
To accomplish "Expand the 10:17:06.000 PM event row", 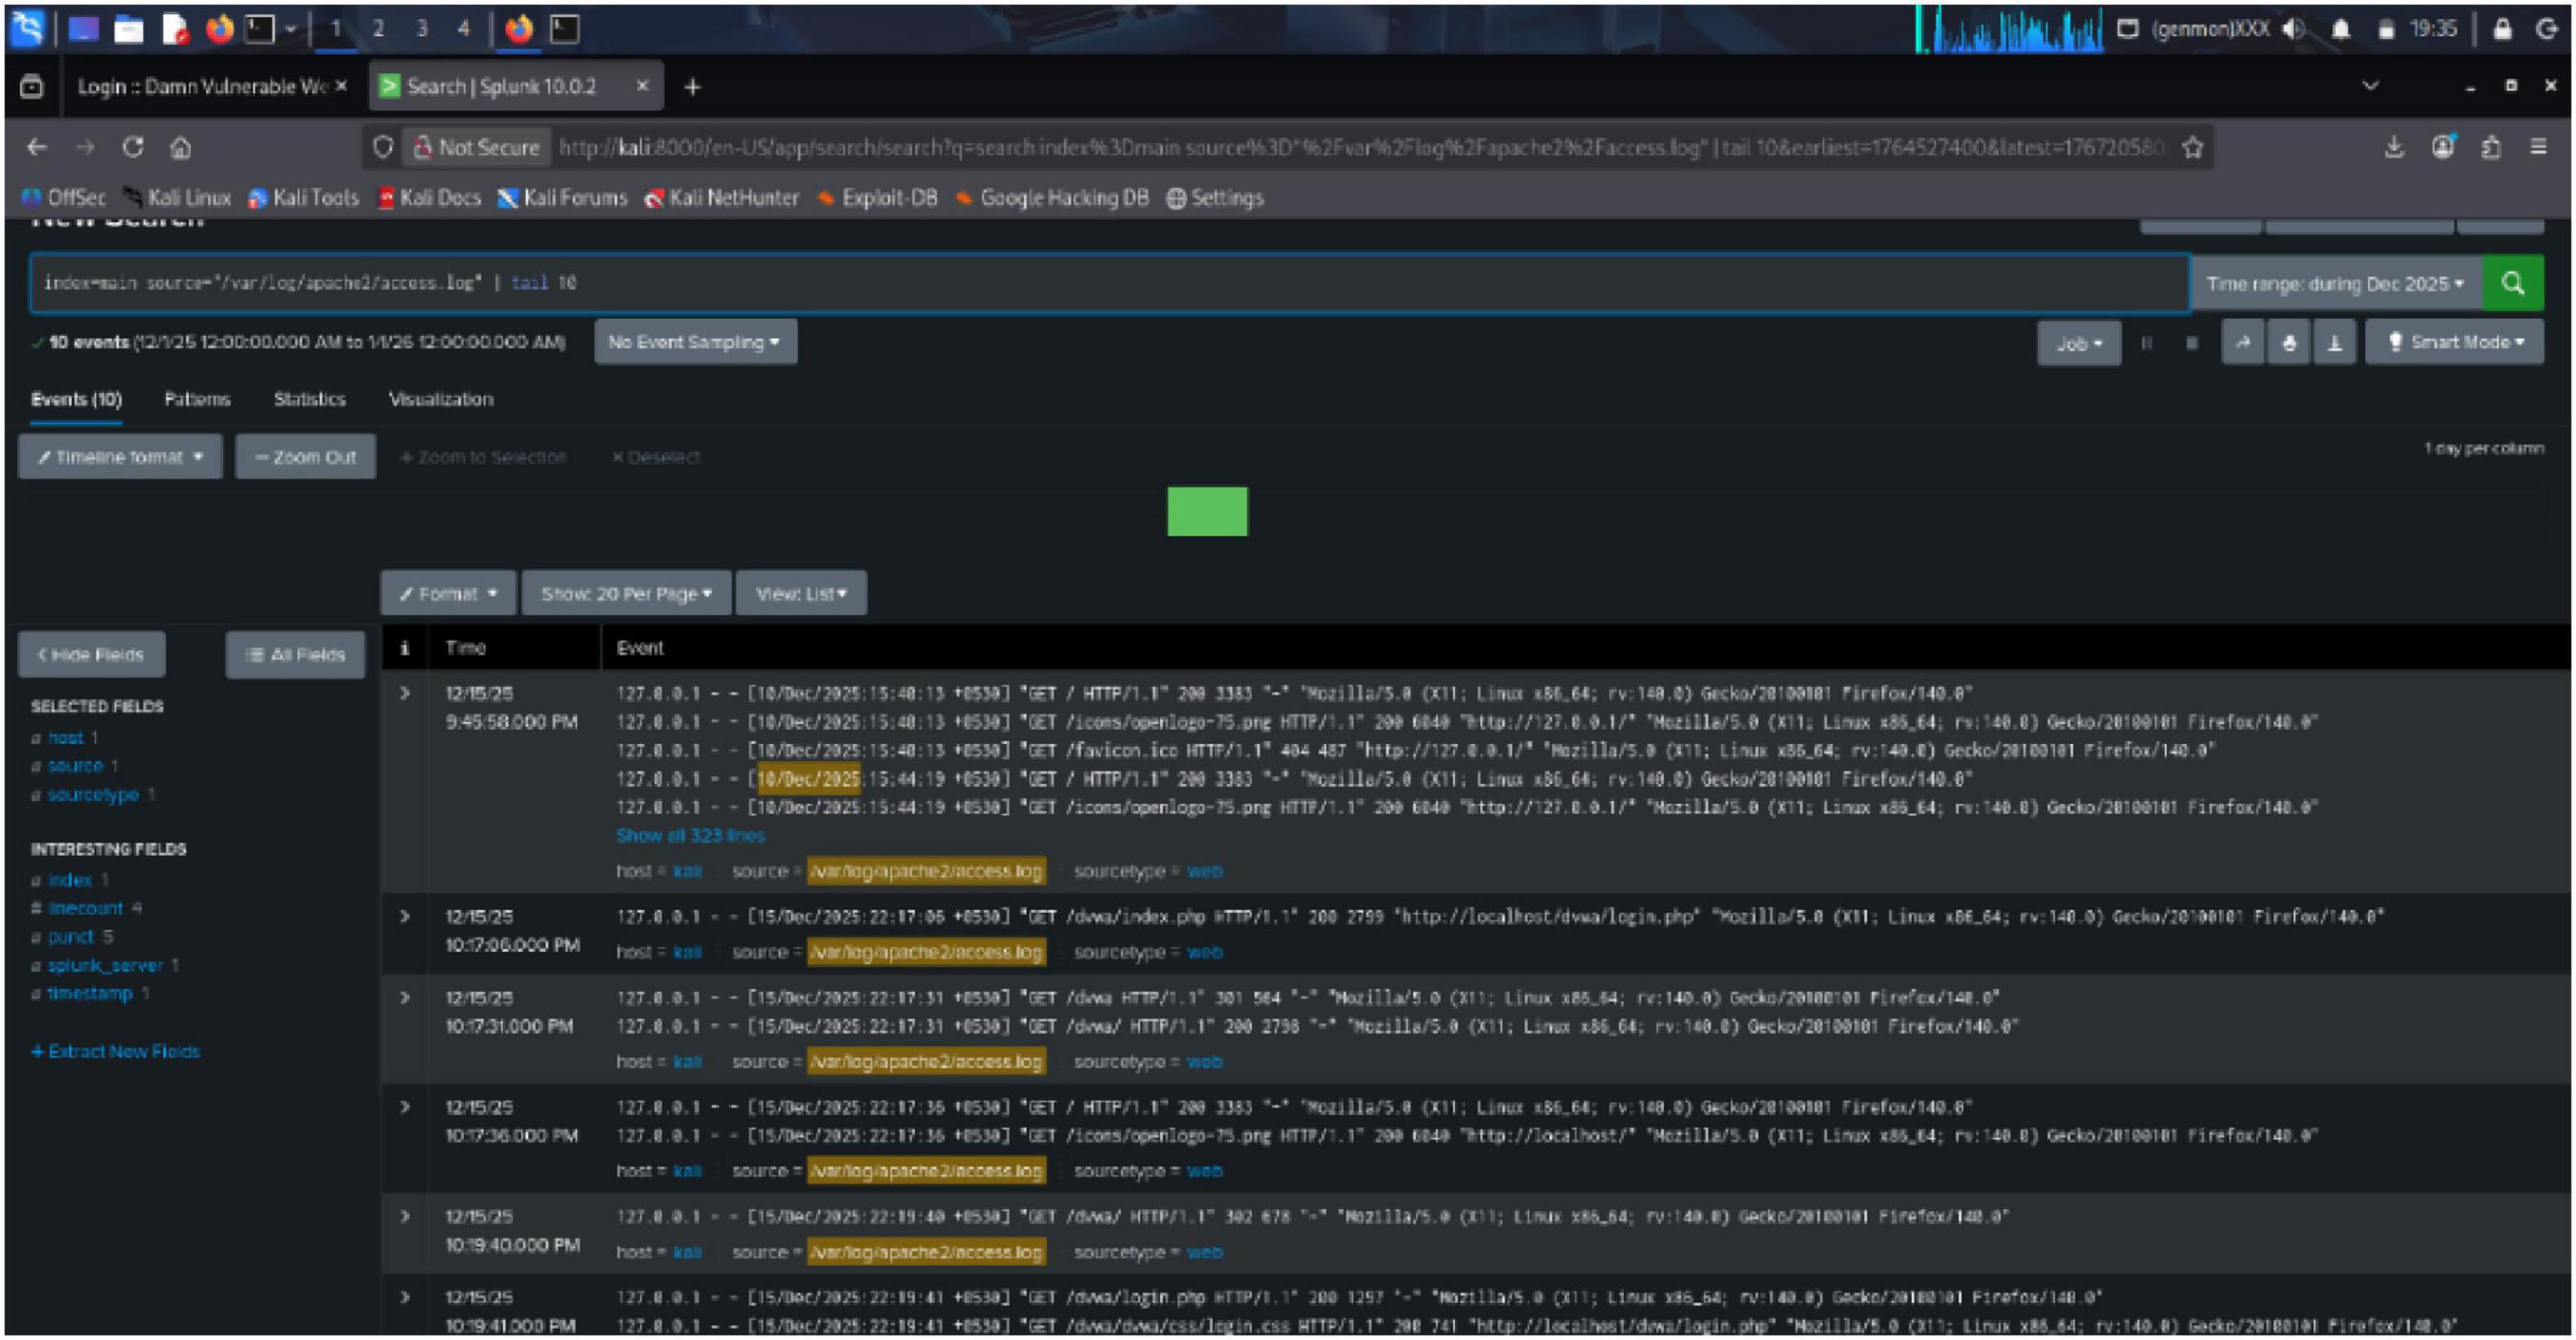I will [x=405, y=916].
